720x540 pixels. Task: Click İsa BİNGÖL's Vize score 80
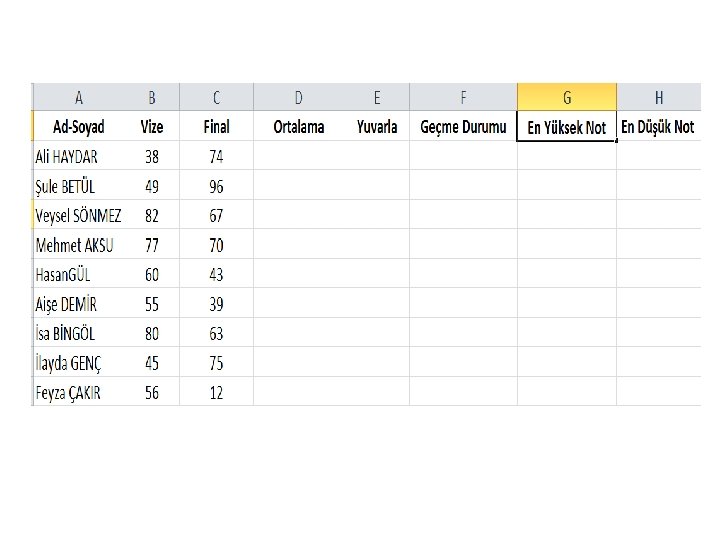coord(152,333)
